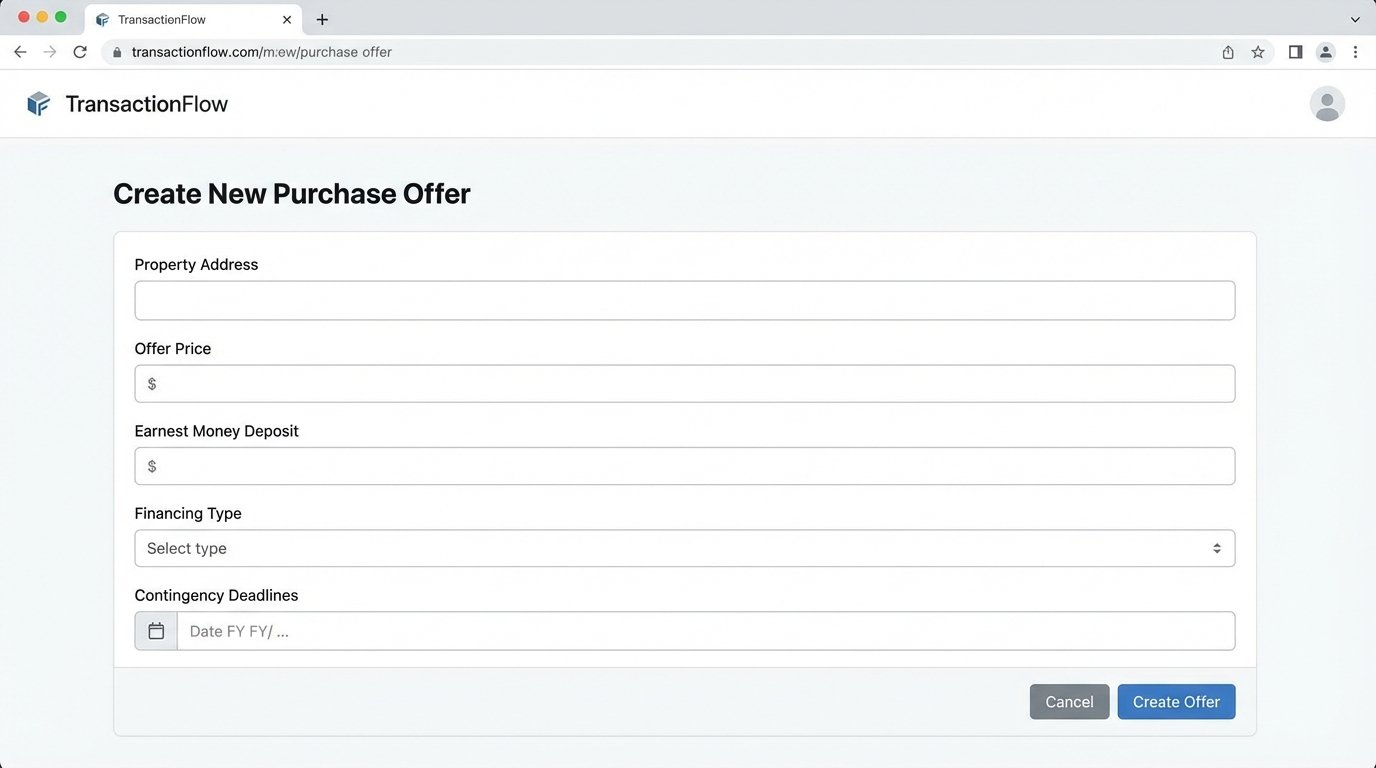Screen dimensions: 1376x768
Task: Click the share icon in address bar
Action: [1228, 52]
